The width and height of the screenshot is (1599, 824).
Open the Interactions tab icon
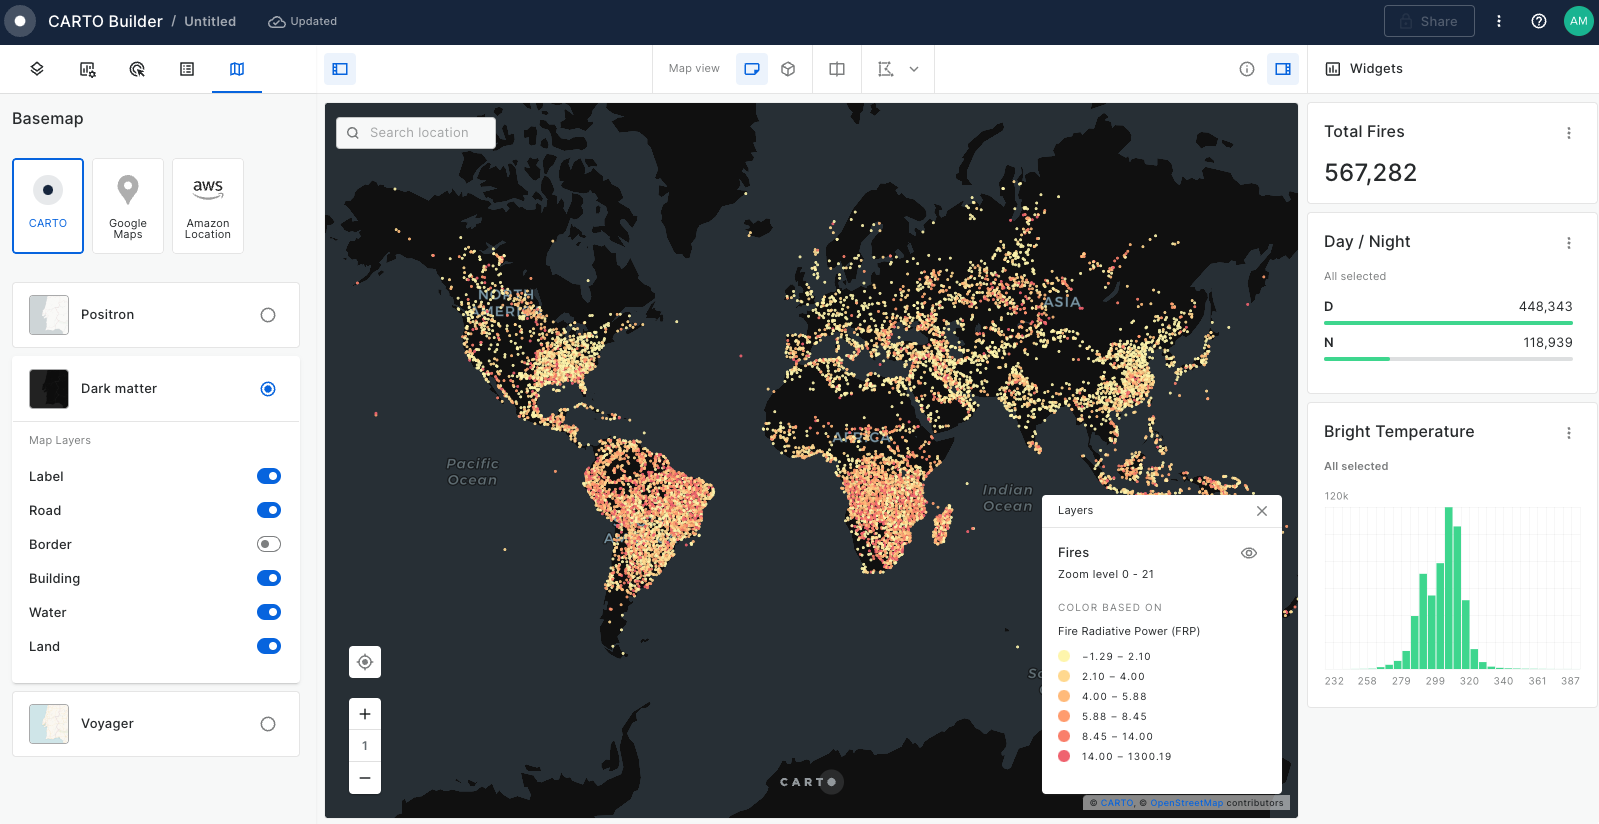pos(137,69)
